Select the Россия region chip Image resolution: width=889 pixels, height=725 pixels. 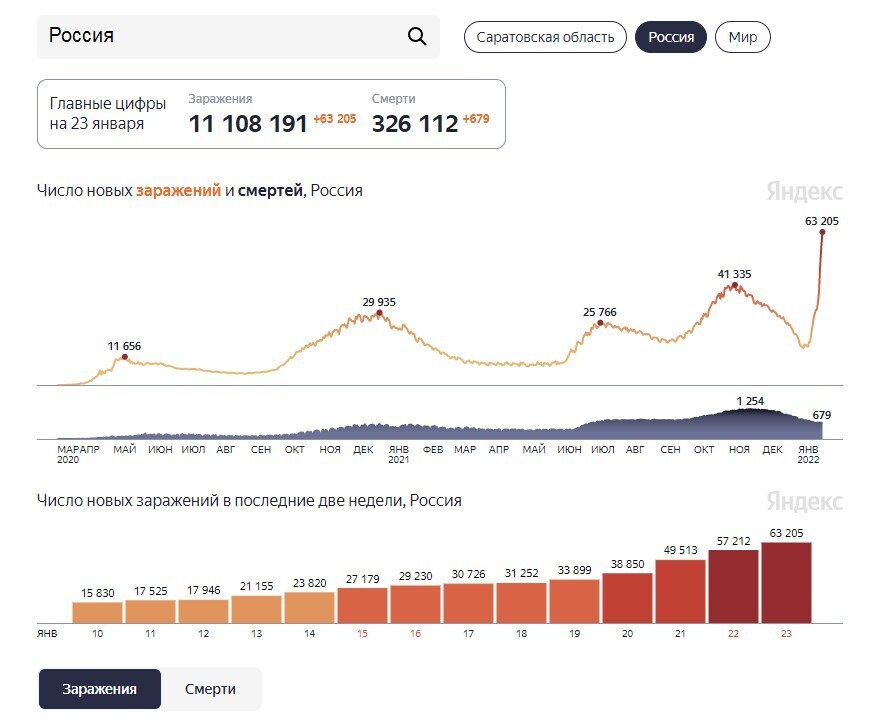tap(671, 38)
